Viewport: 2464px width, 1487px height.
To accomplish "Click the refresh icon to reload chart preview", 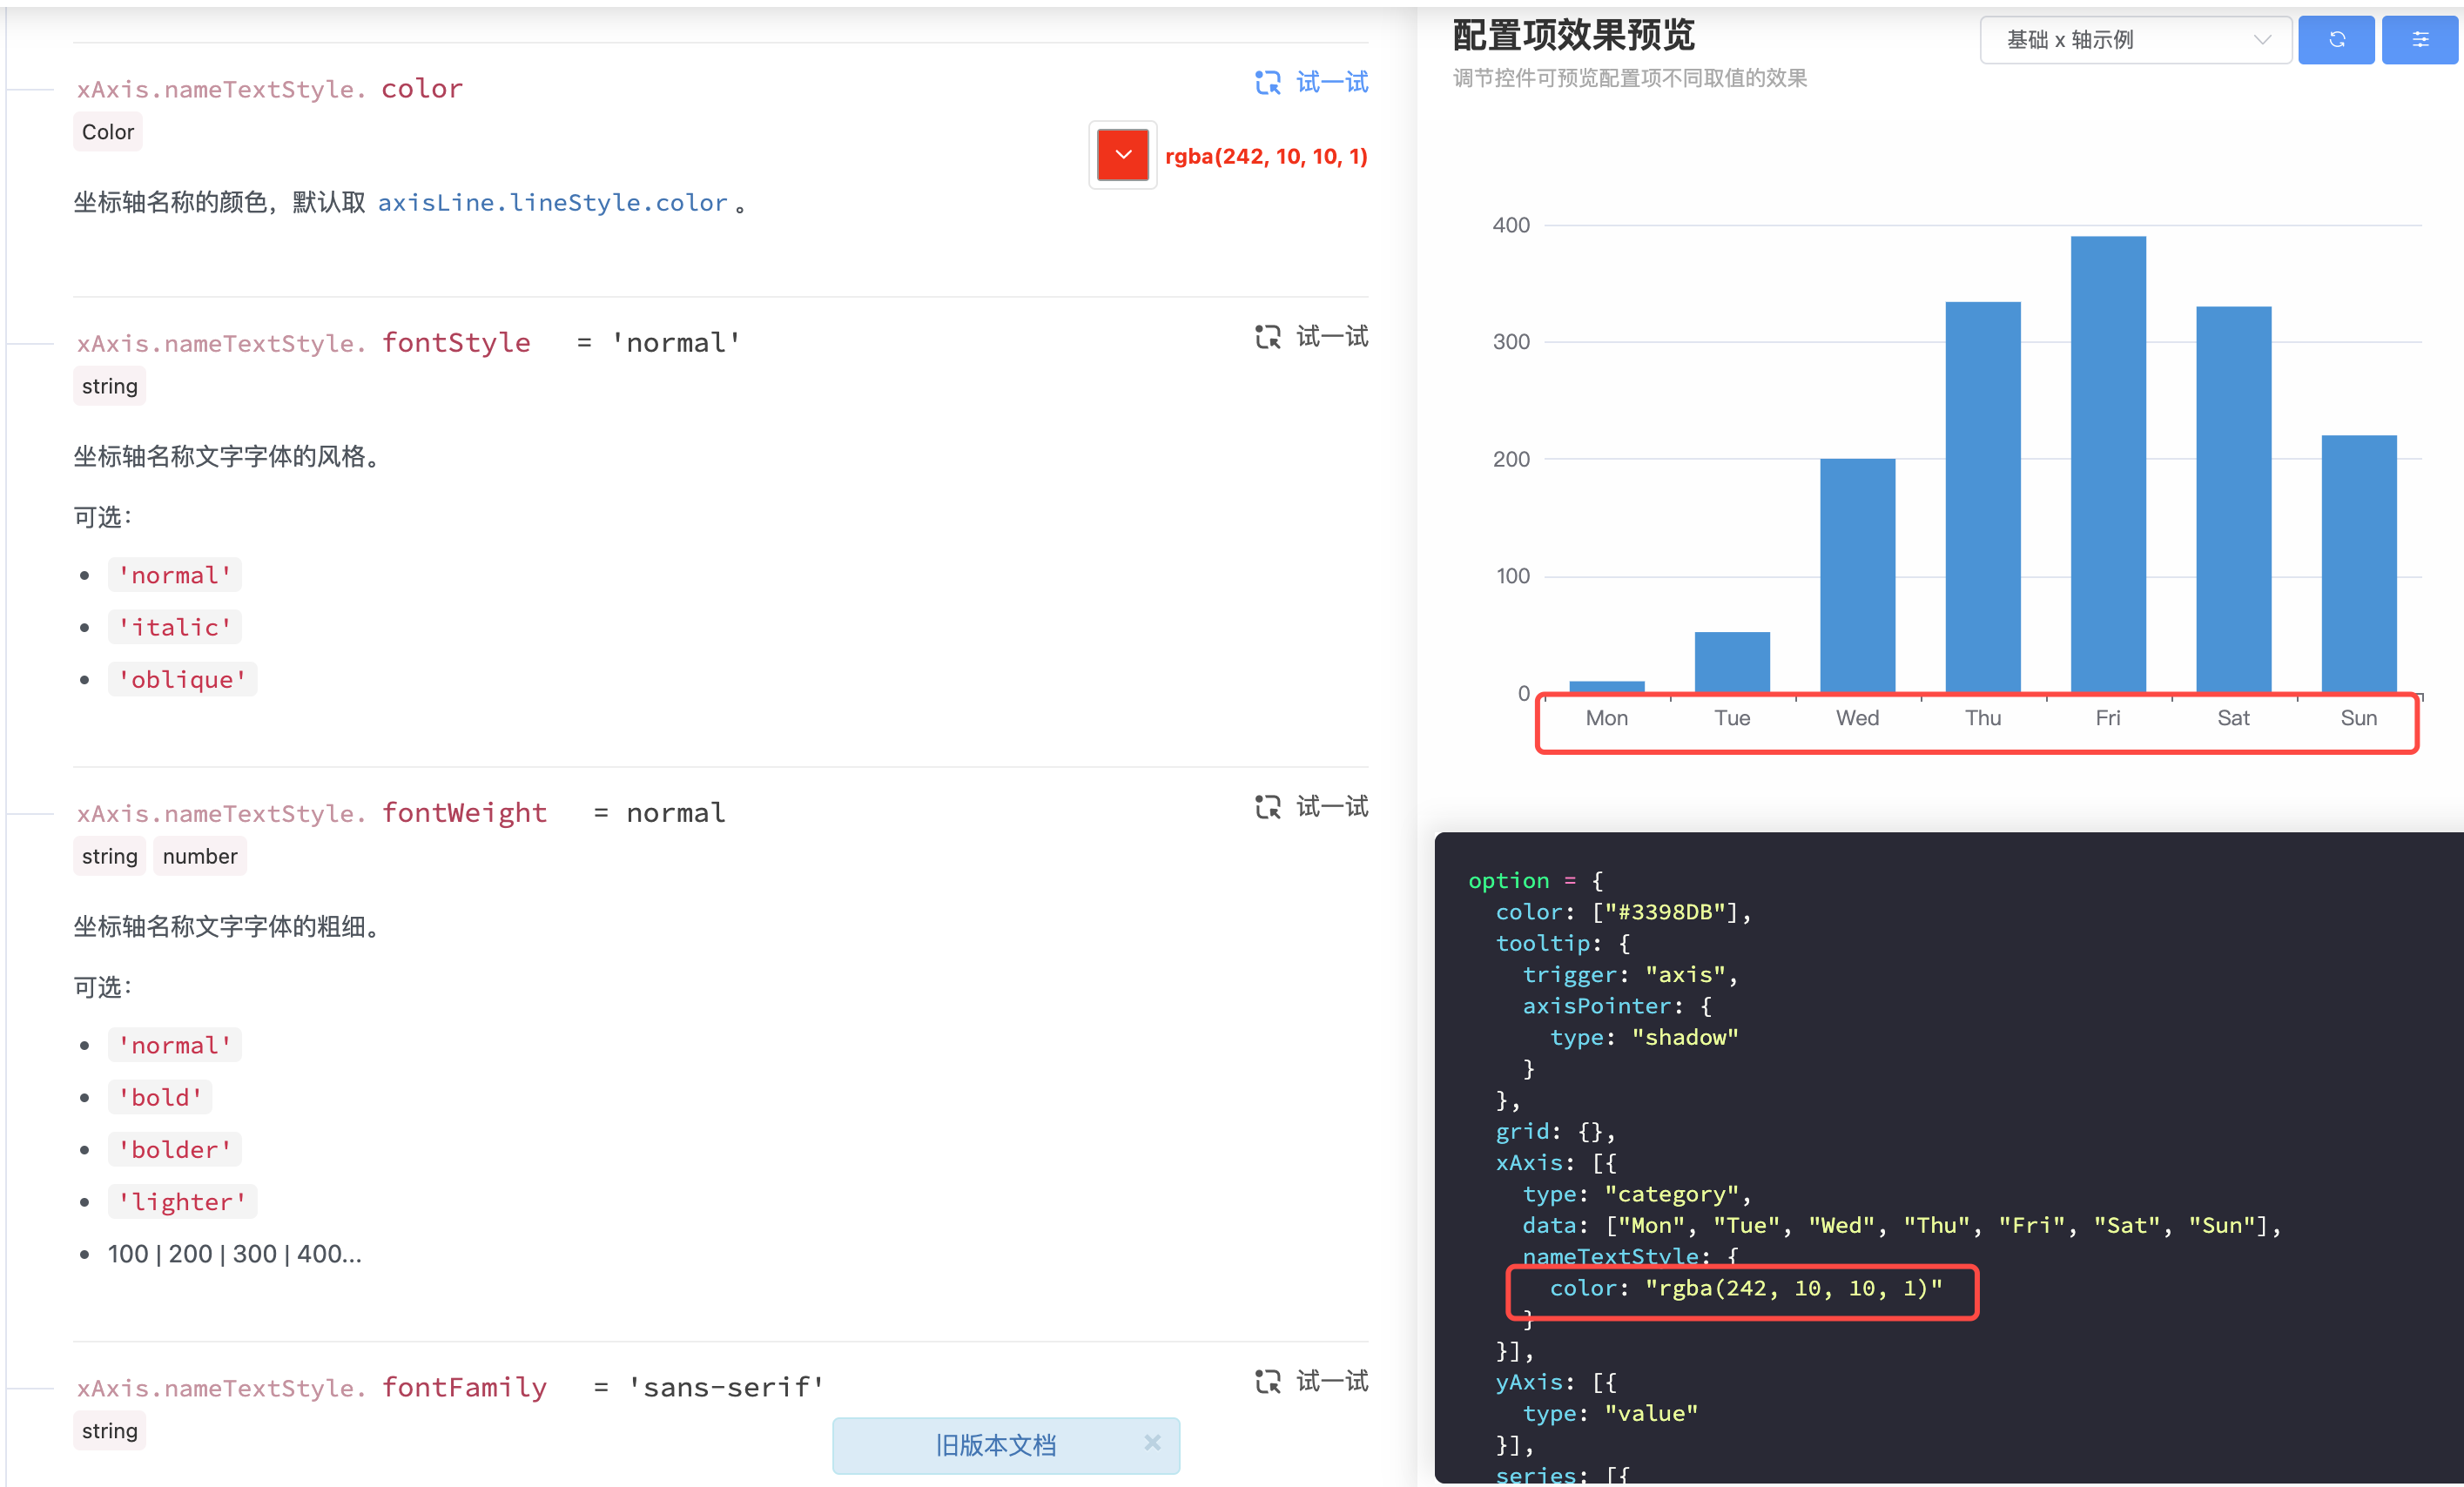I will pos(2337,40).
